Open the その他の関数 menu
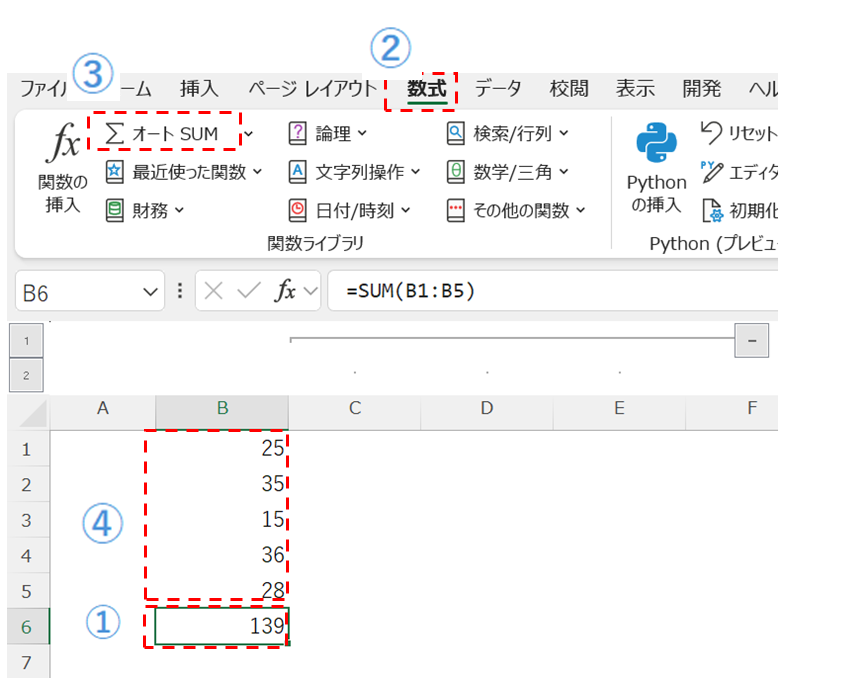 pos(516,210)
